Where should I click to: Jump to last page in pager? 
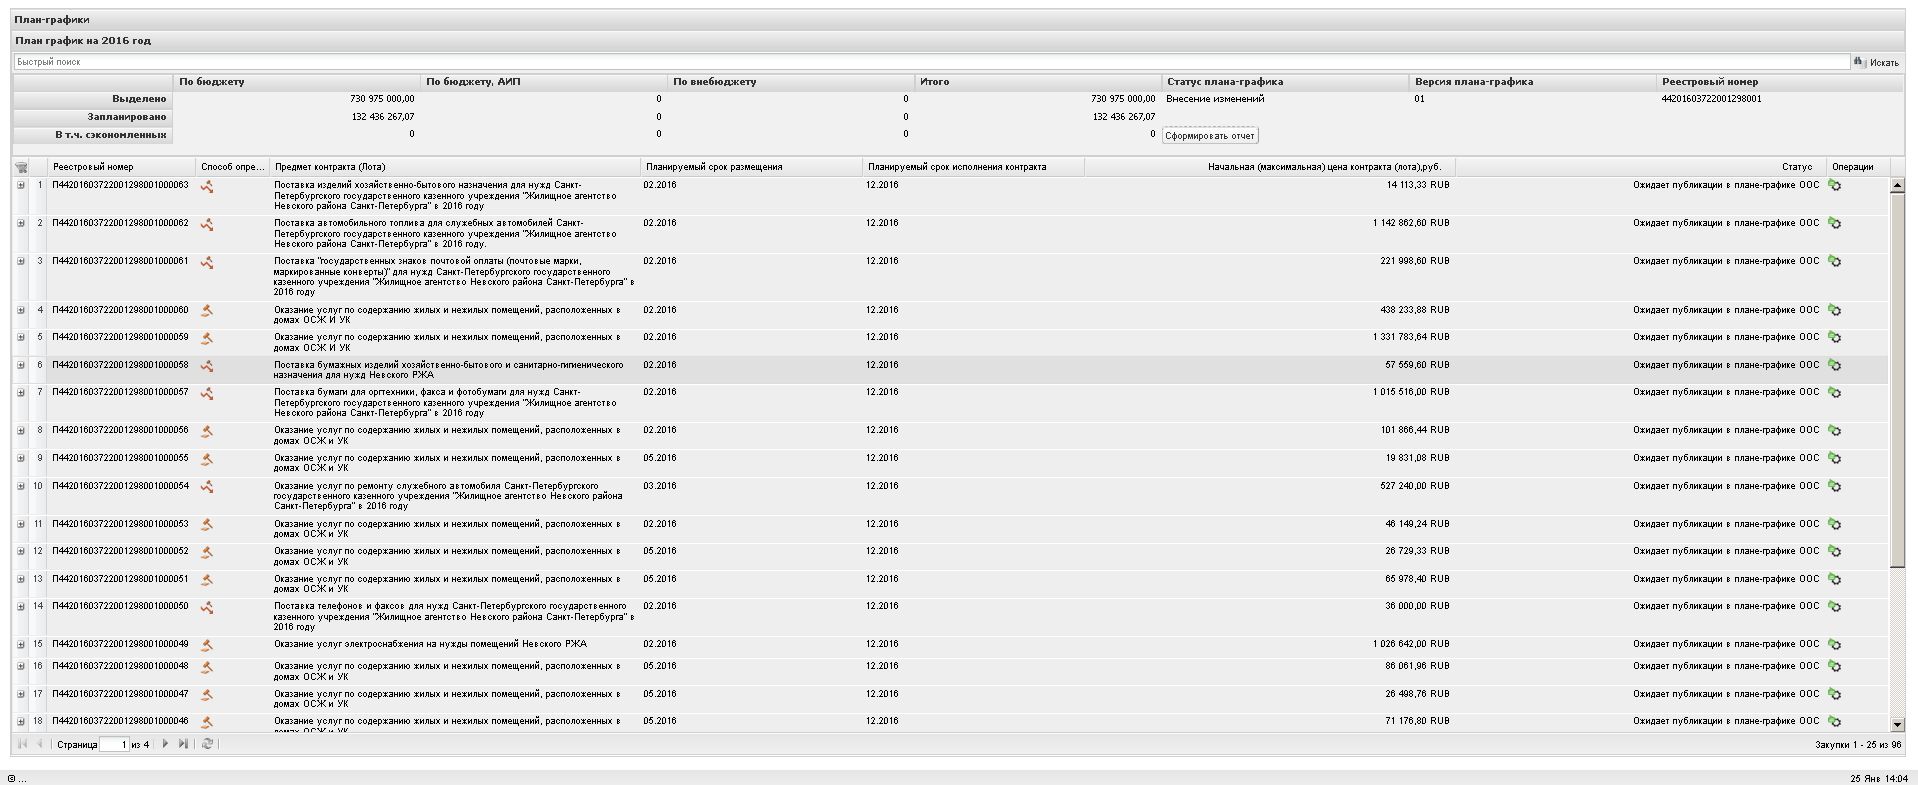(x=183, y=744)
